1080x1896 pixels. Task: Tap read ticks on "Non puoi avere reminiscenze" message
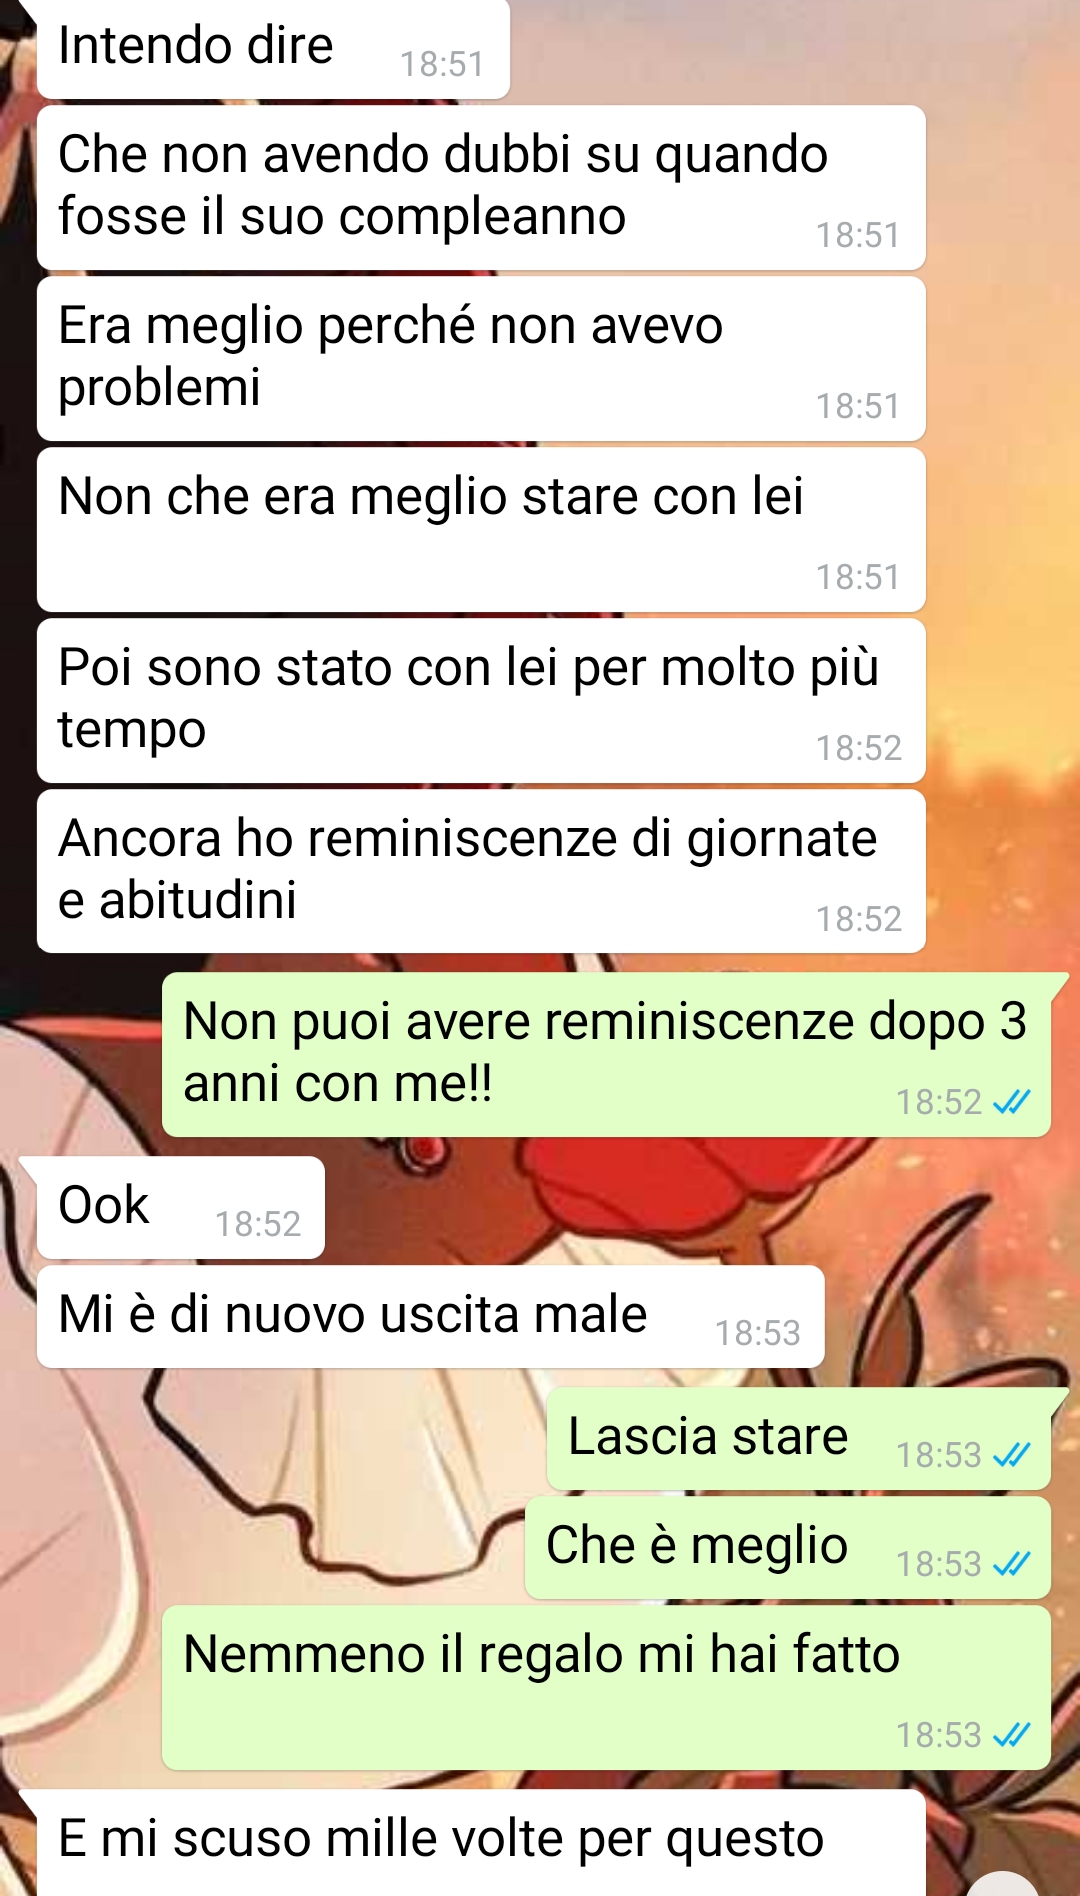coord(1011,1102)
